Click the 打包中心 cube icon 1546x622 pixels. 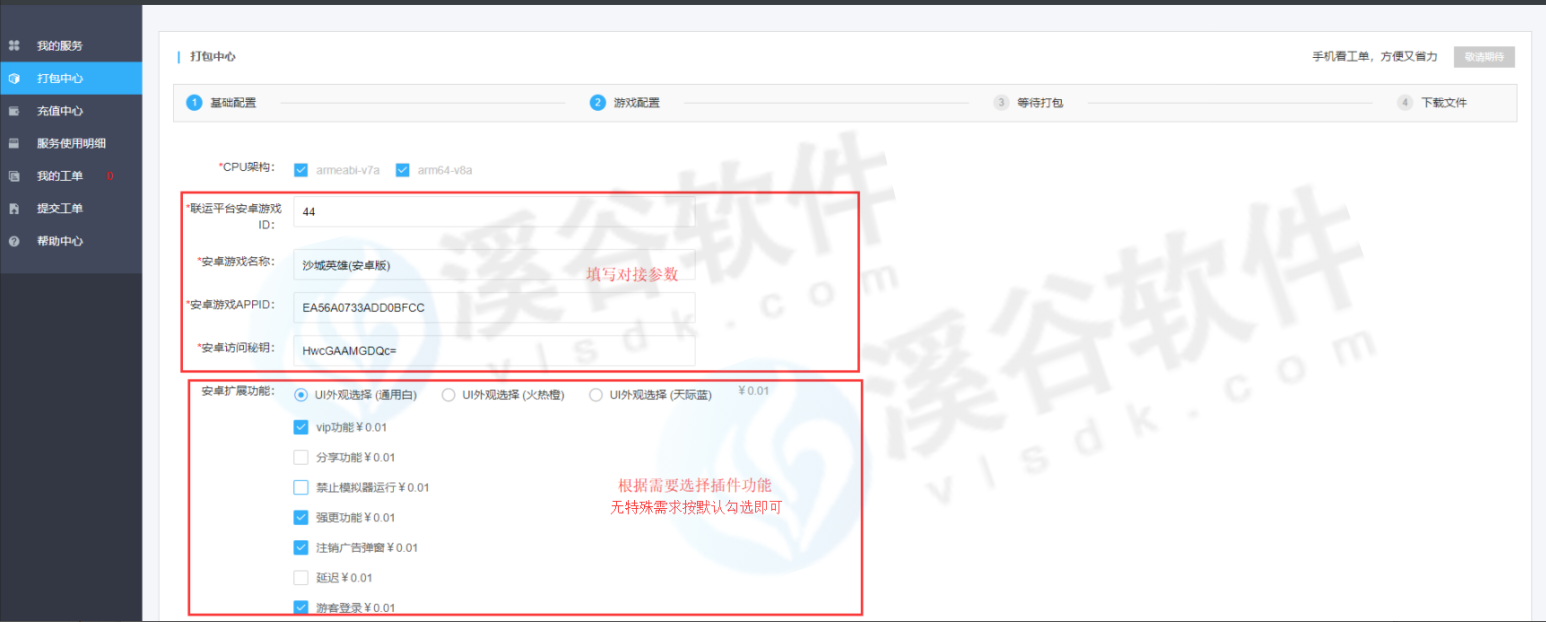(14, 78)
